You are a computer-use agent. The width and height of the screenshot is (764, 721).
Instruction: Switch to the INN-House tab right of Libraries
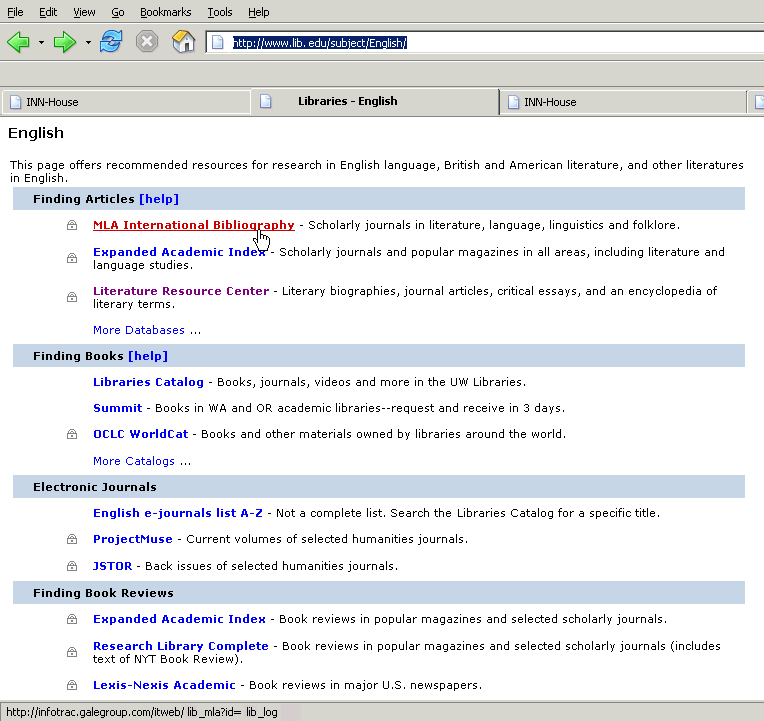(623, 102)
